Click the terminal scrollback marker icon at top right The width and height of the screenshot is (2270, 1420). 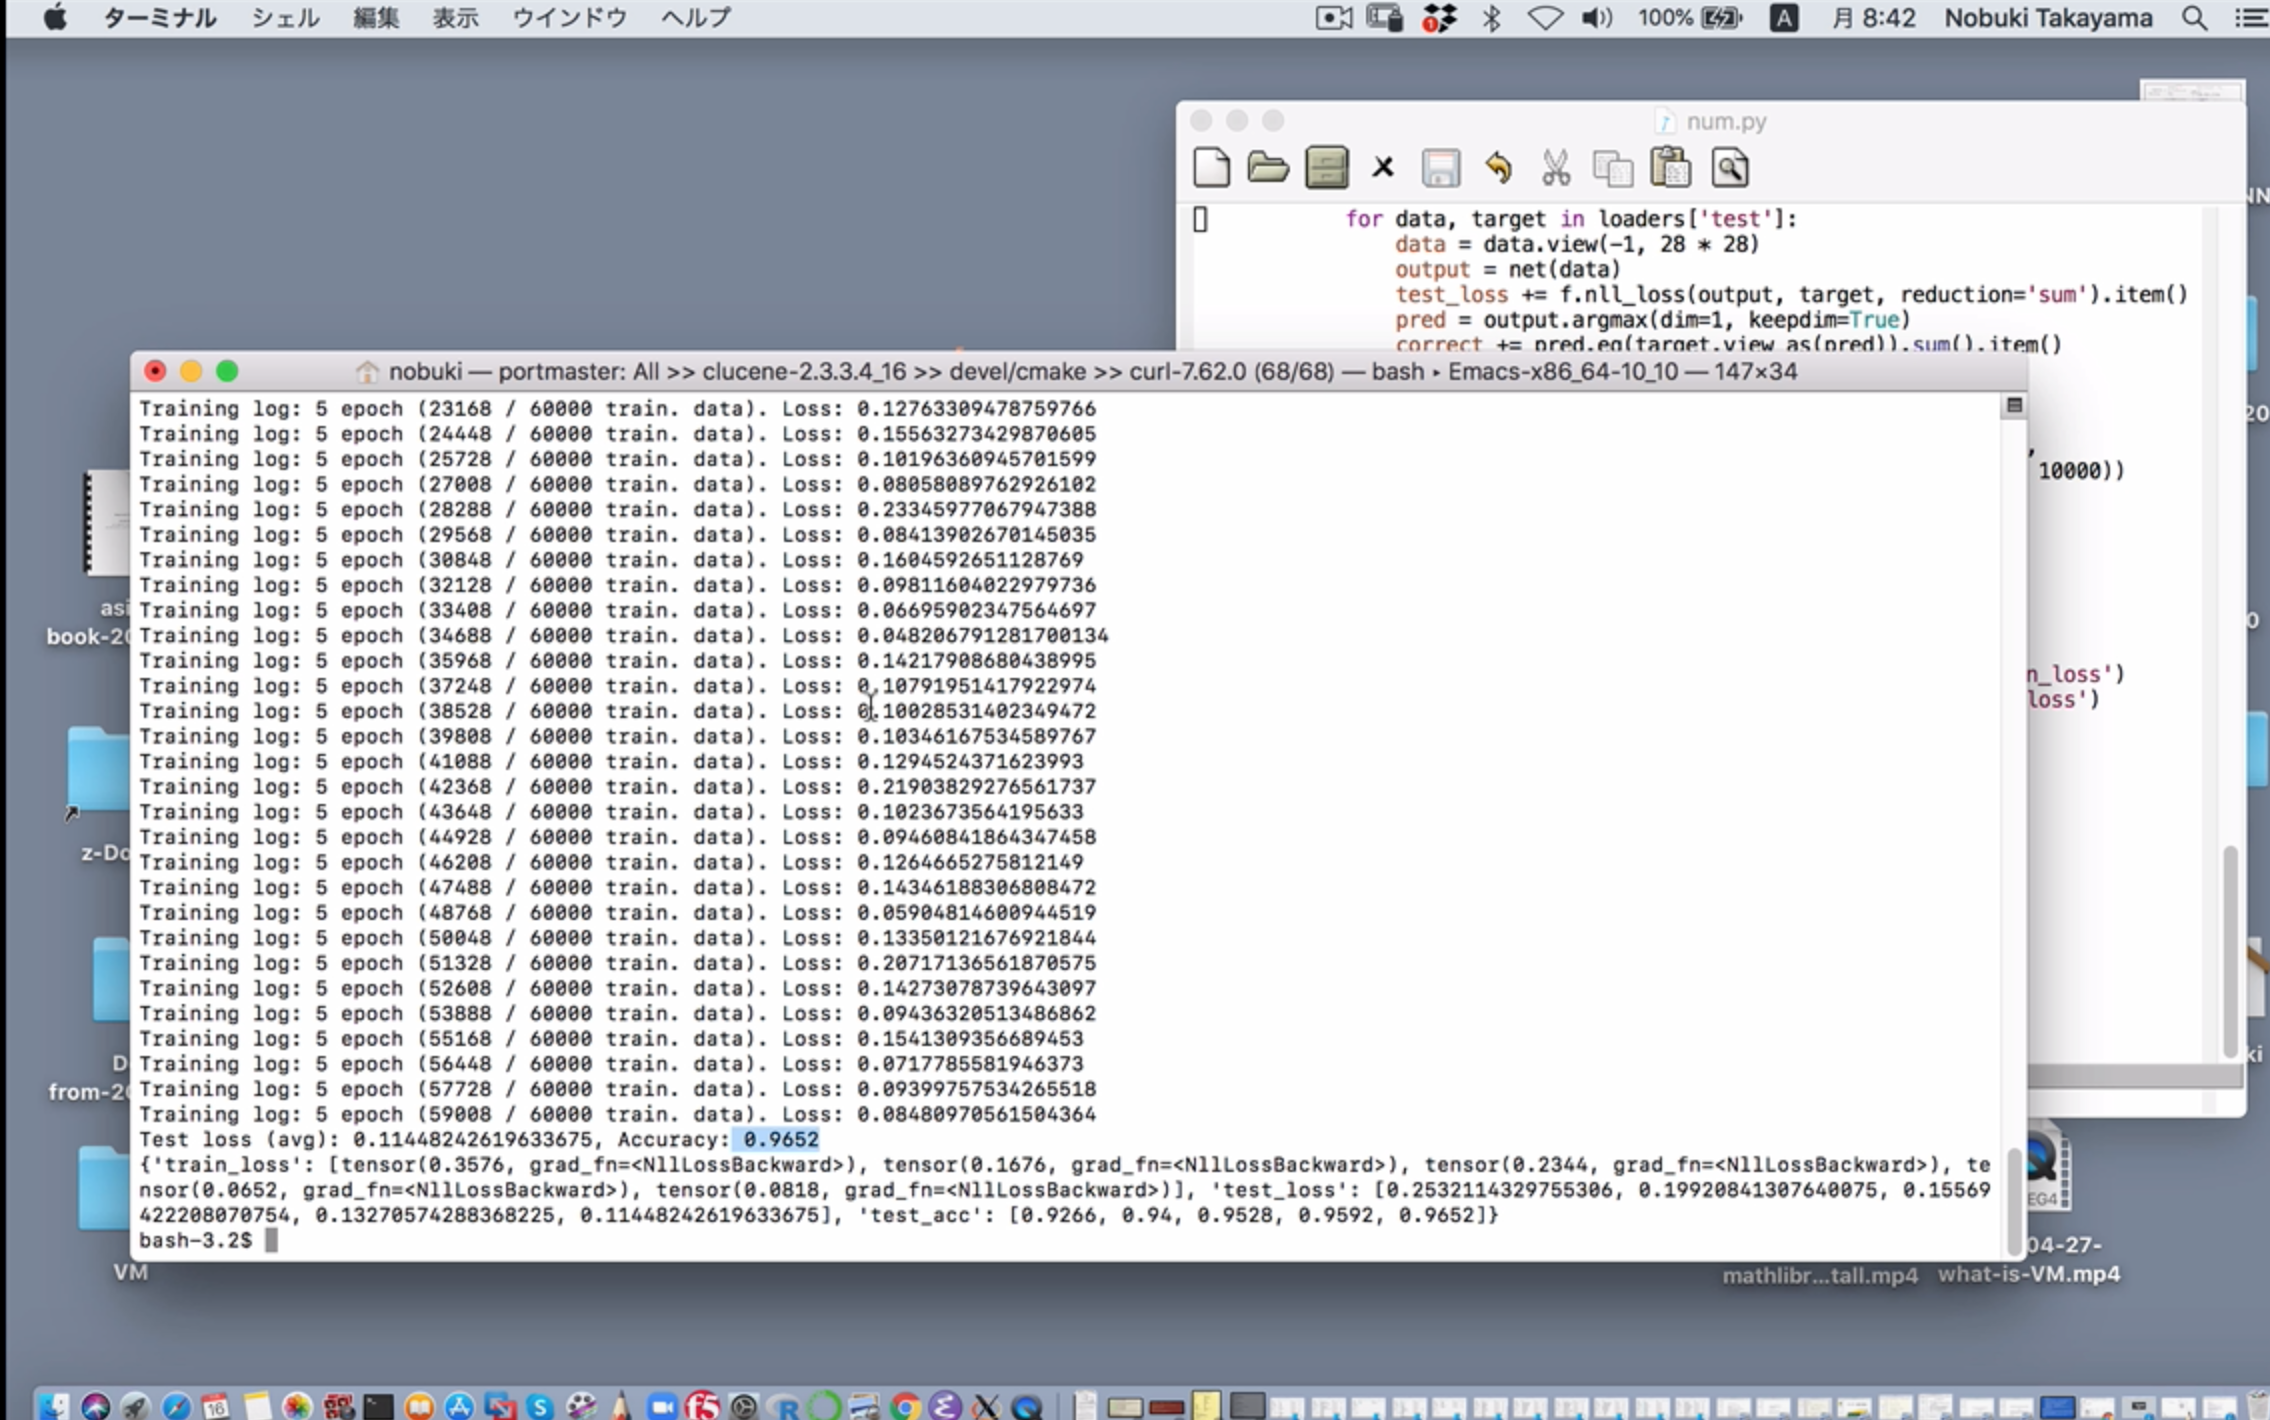click(2014, 405)
